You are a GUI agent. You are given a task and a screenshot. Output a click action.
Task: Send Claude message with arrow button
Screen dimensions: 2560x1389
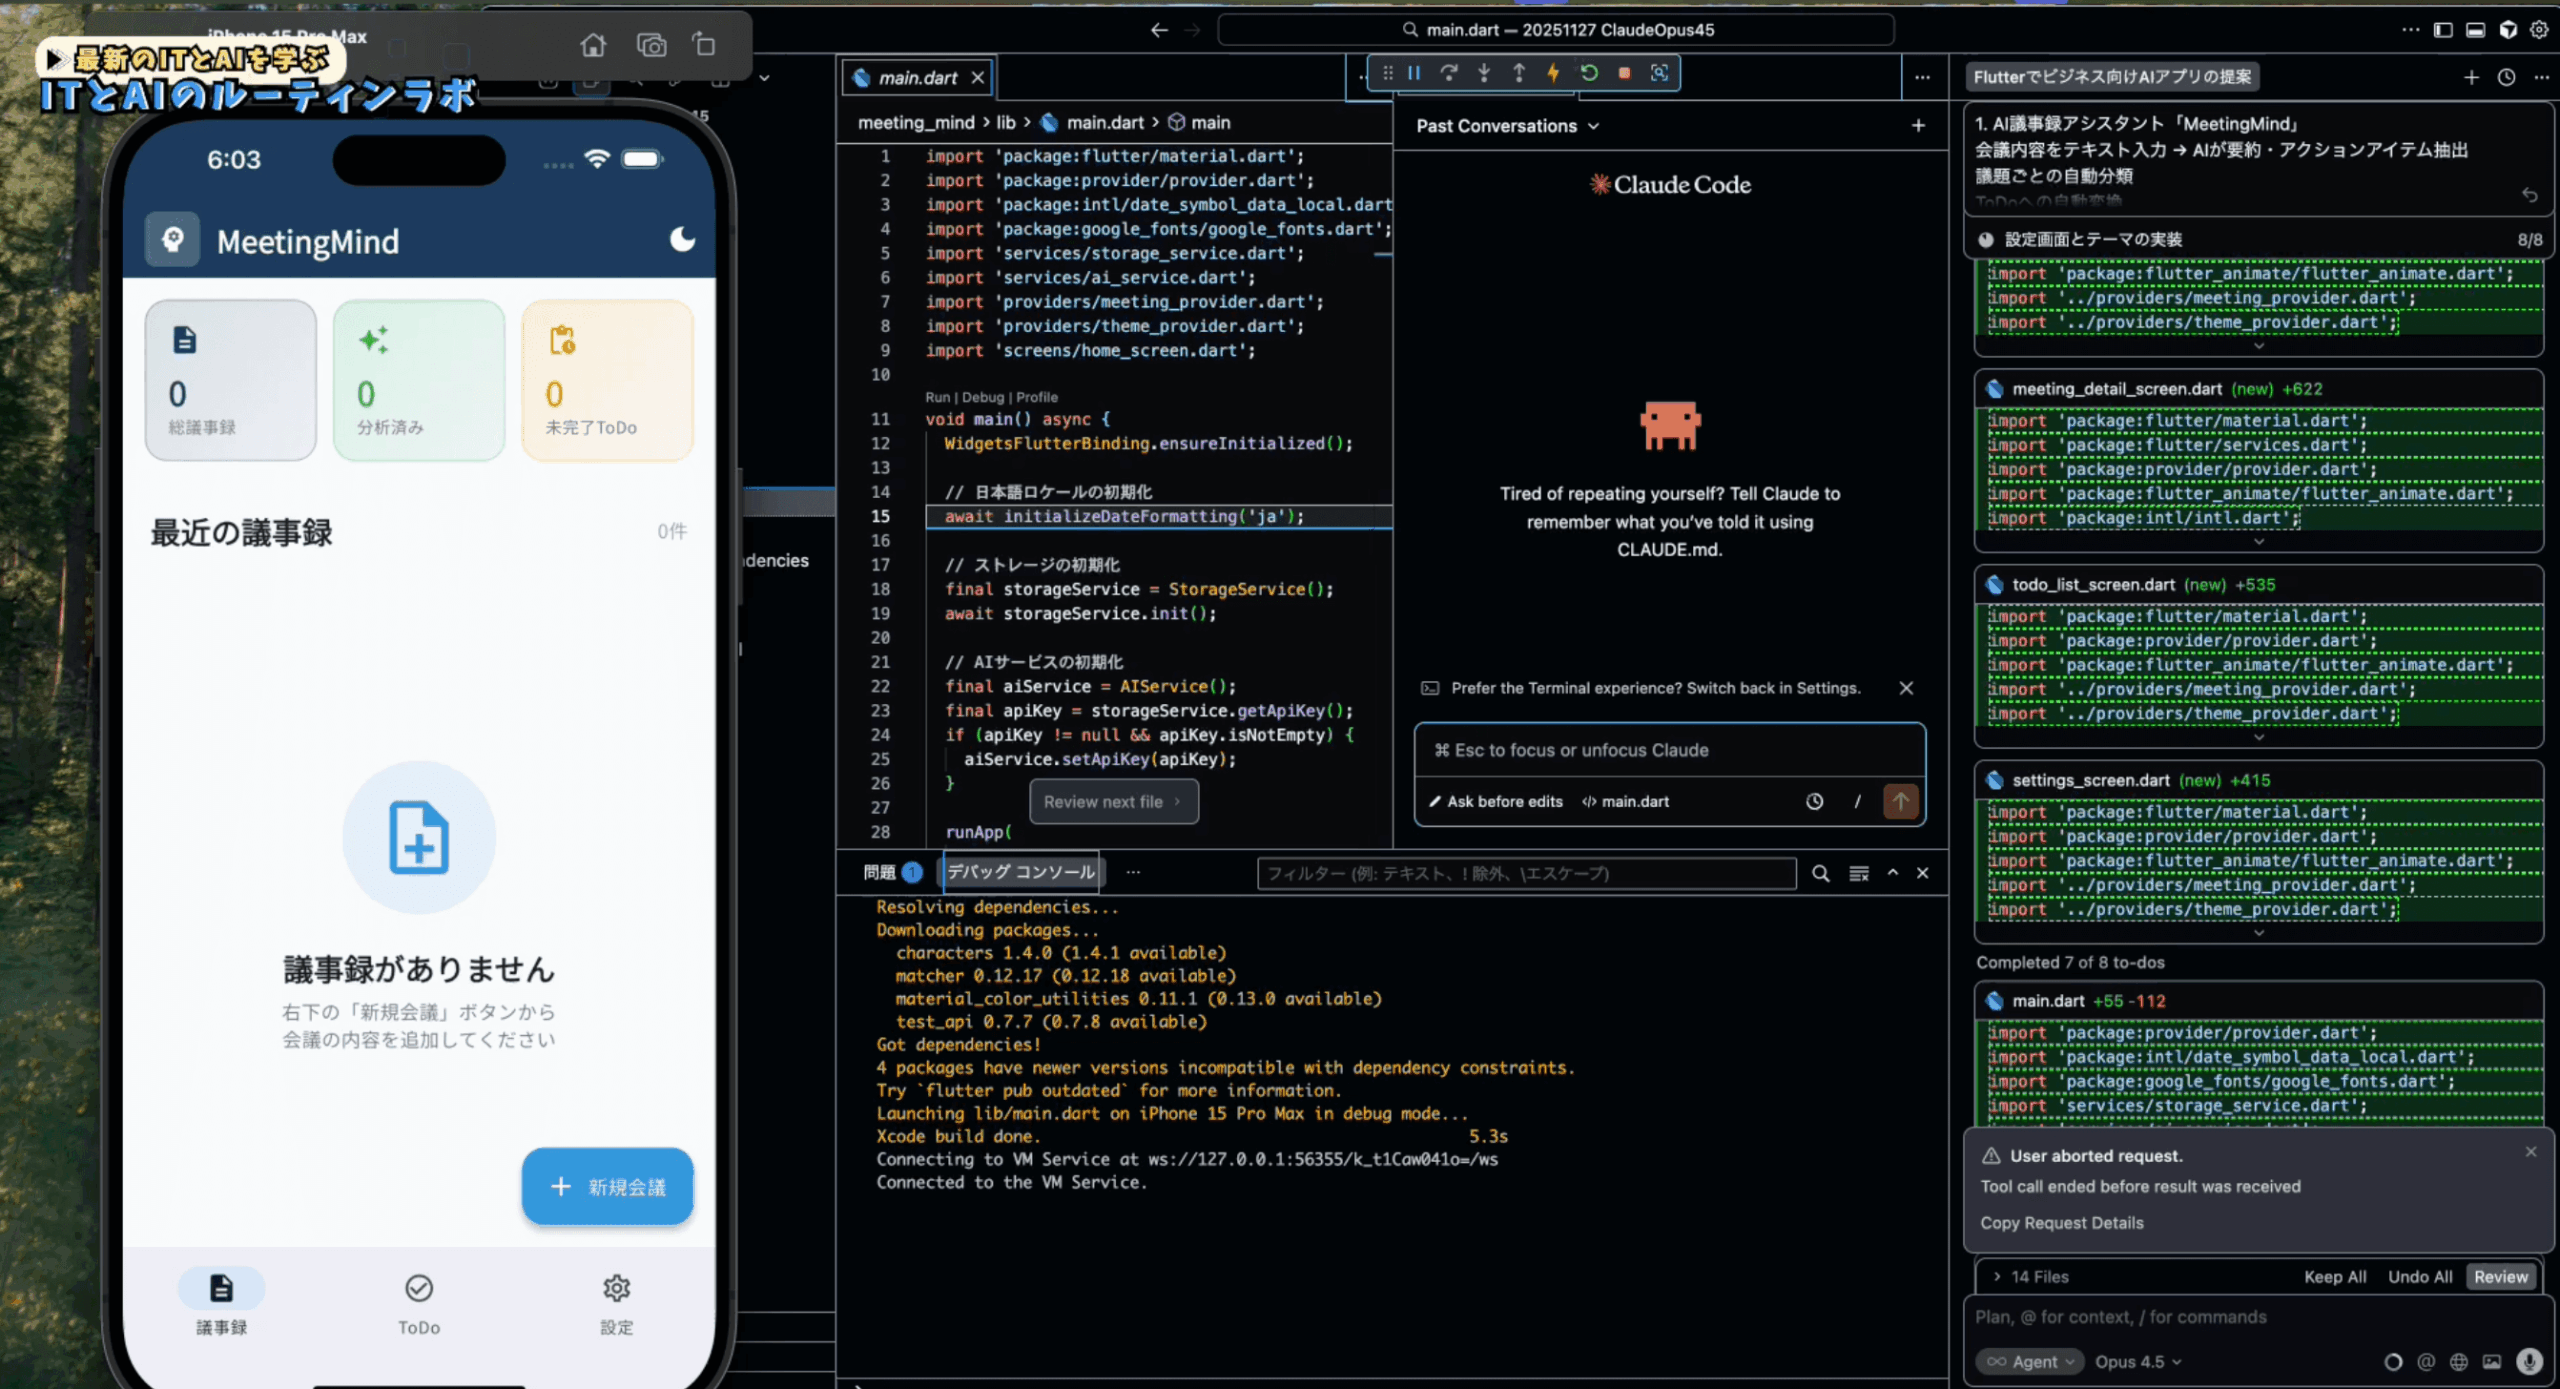point(1900,801)
